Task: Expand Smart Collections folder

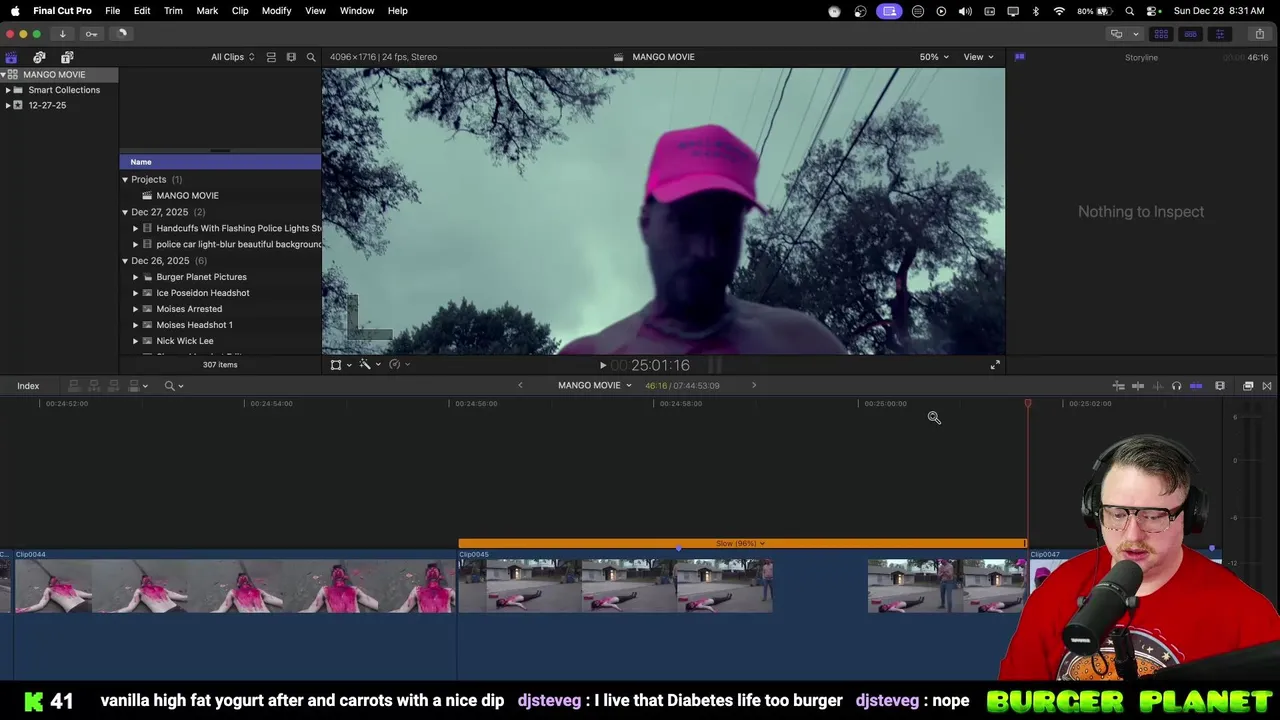Action: [x=8, y=90]
